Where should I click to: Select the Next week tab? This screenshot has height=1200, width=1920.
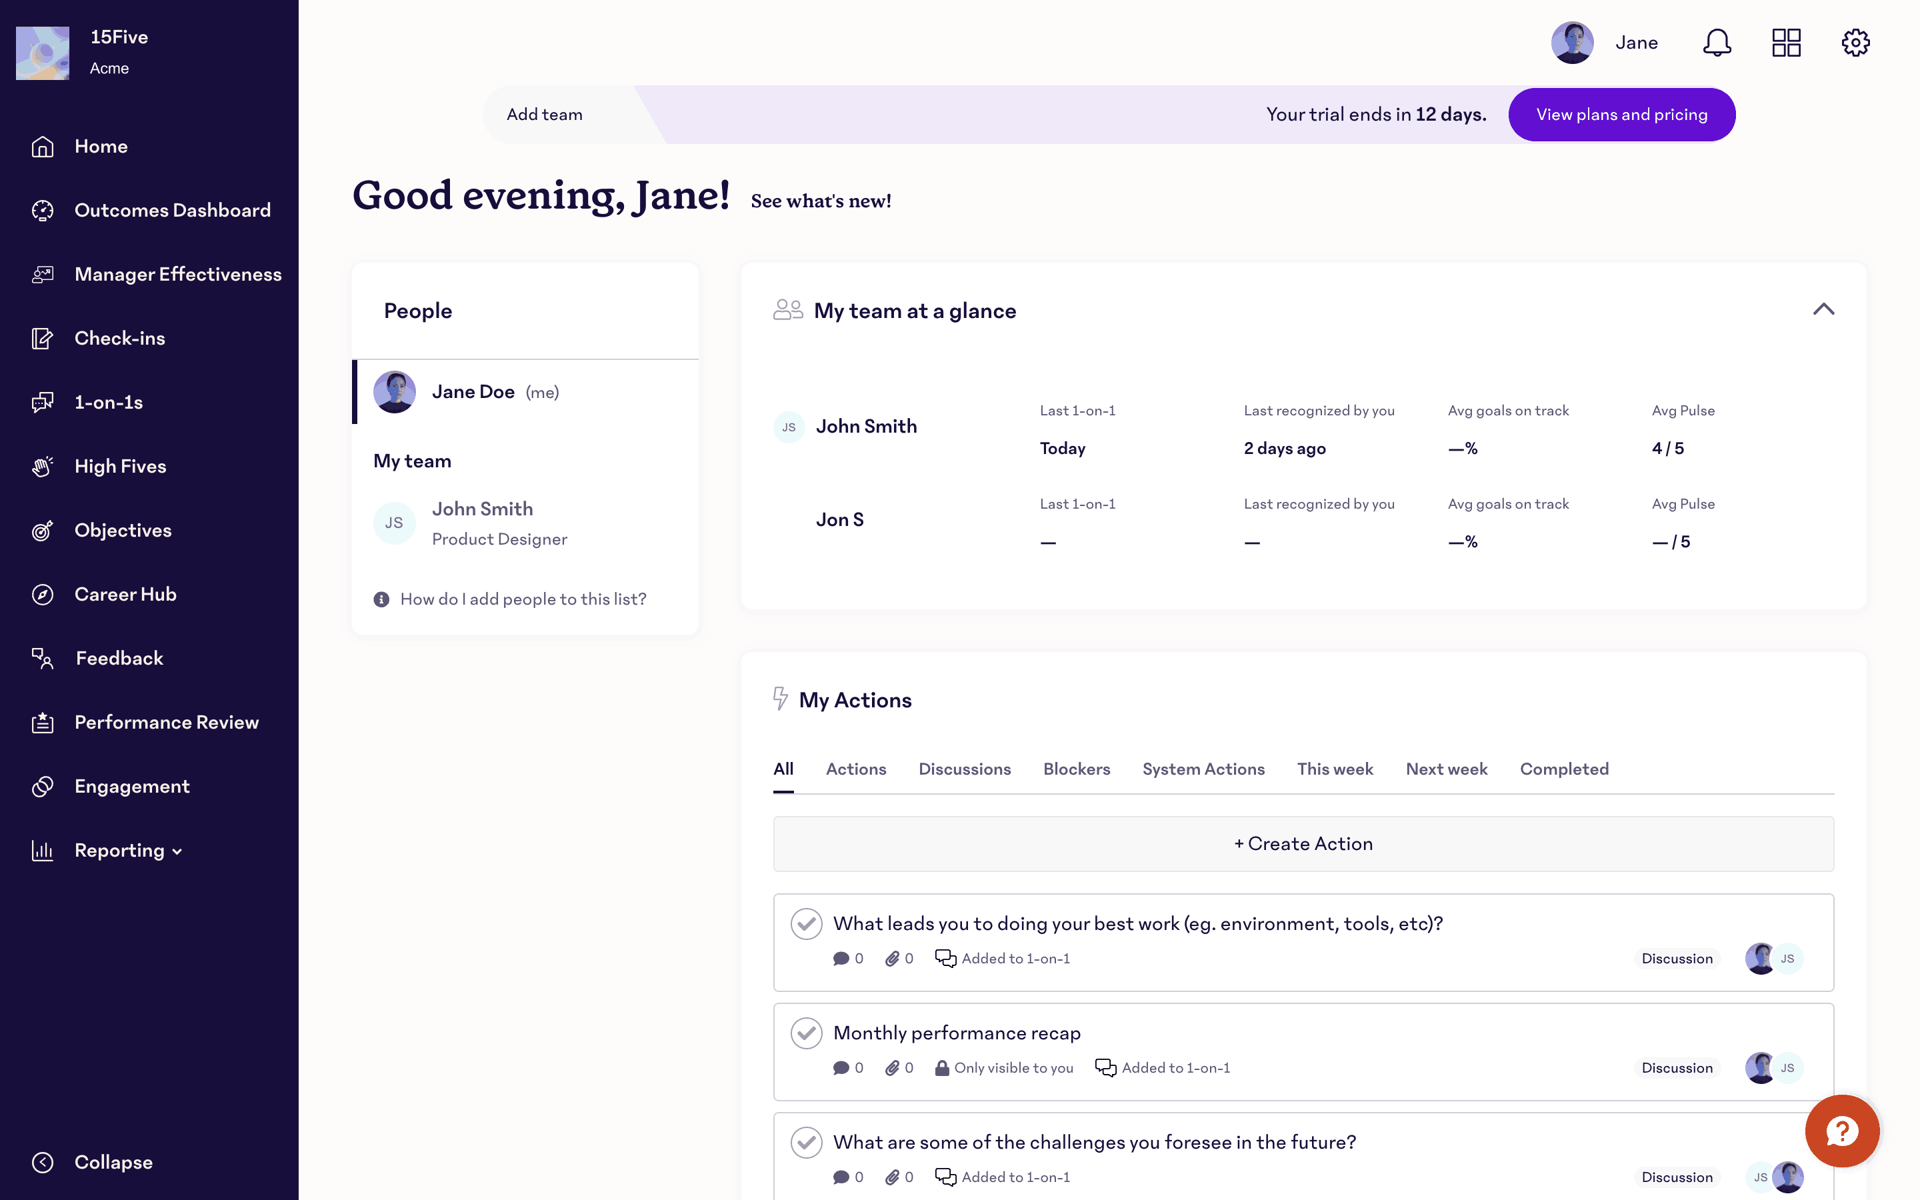point(1446,769)
